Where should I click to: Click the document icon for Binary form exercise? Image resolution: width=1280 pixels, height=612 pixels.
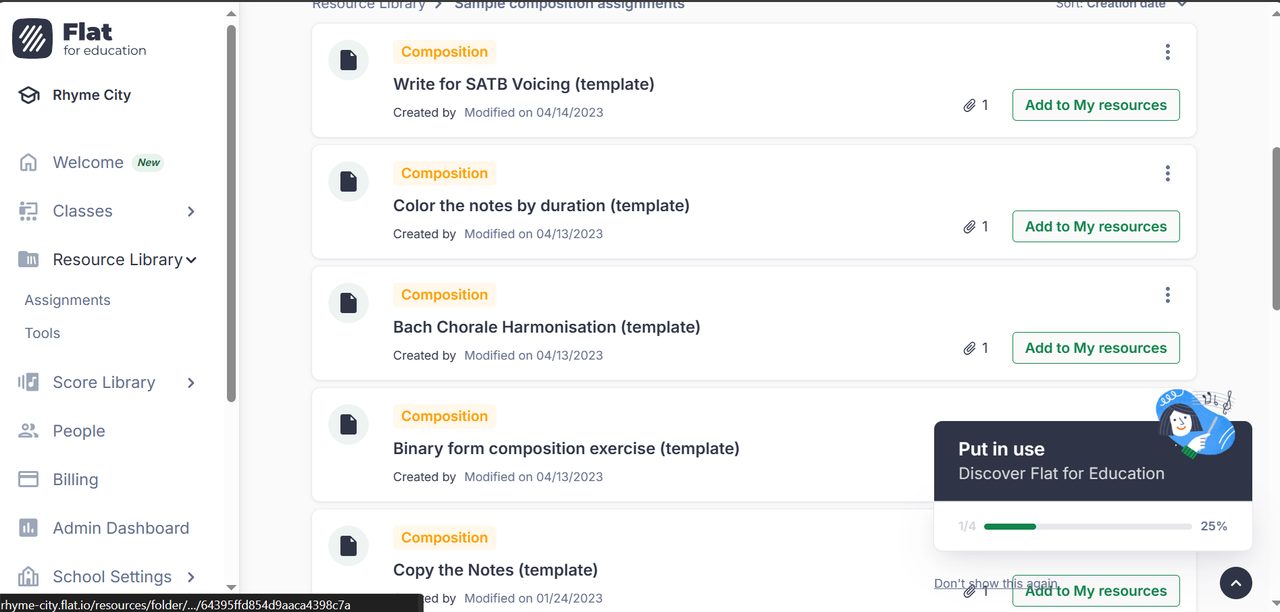click(348, 425)
